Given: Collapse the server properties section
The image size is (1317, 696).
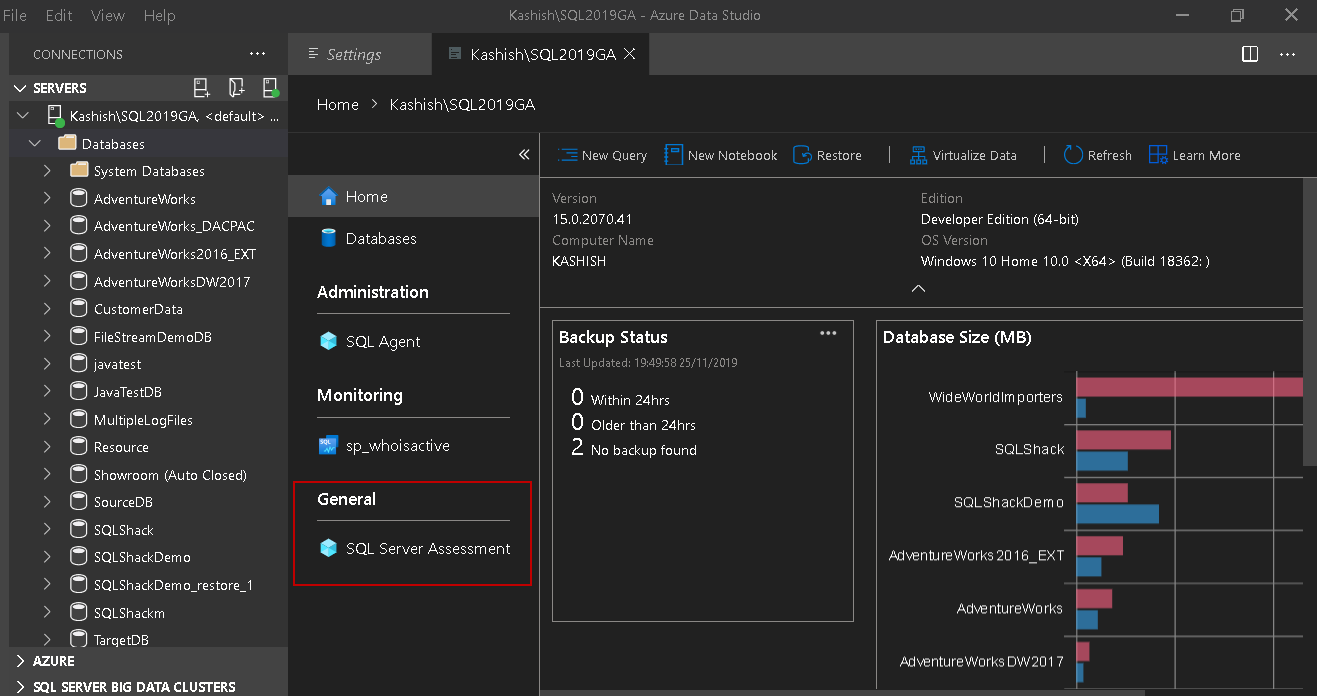Looking at the screenshot, I should click(918, 288).
